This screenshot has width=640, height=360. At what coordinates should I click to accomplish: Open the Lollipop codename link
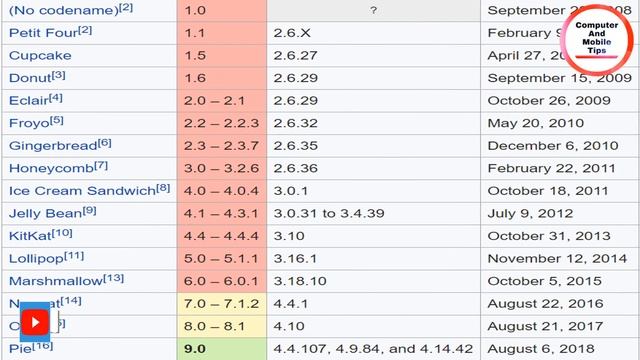click(x=36, y=259)
